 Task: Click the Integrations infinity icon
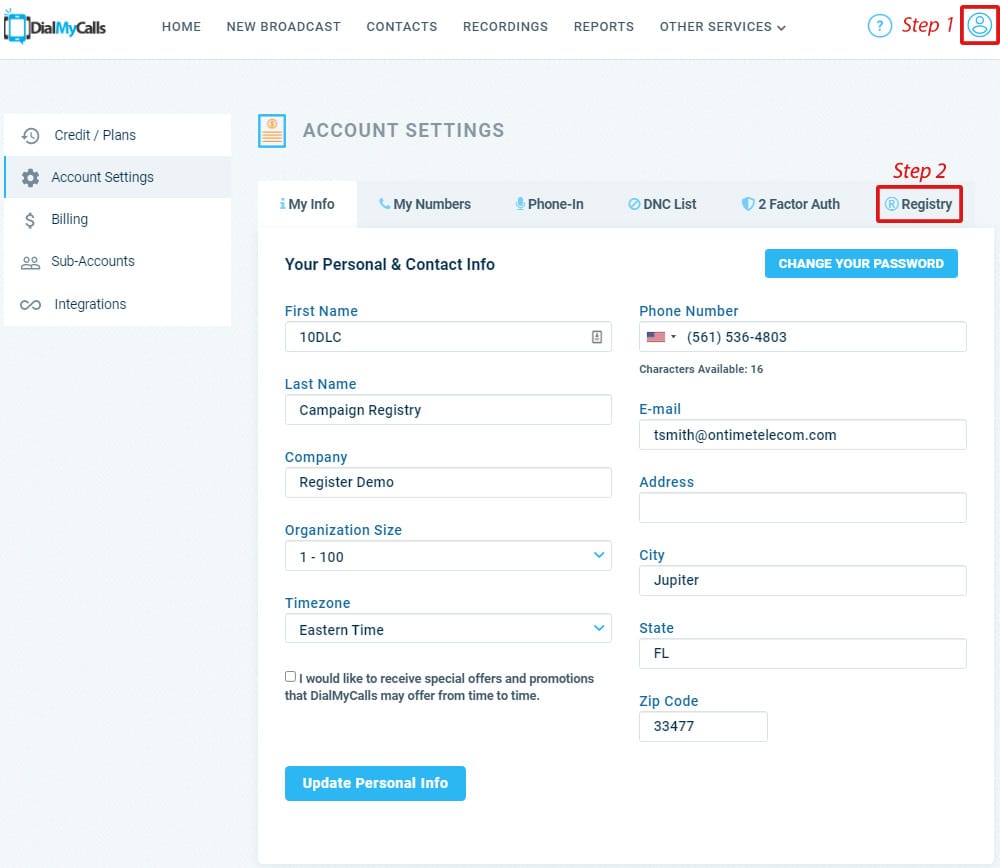click(x=31, y=305)
